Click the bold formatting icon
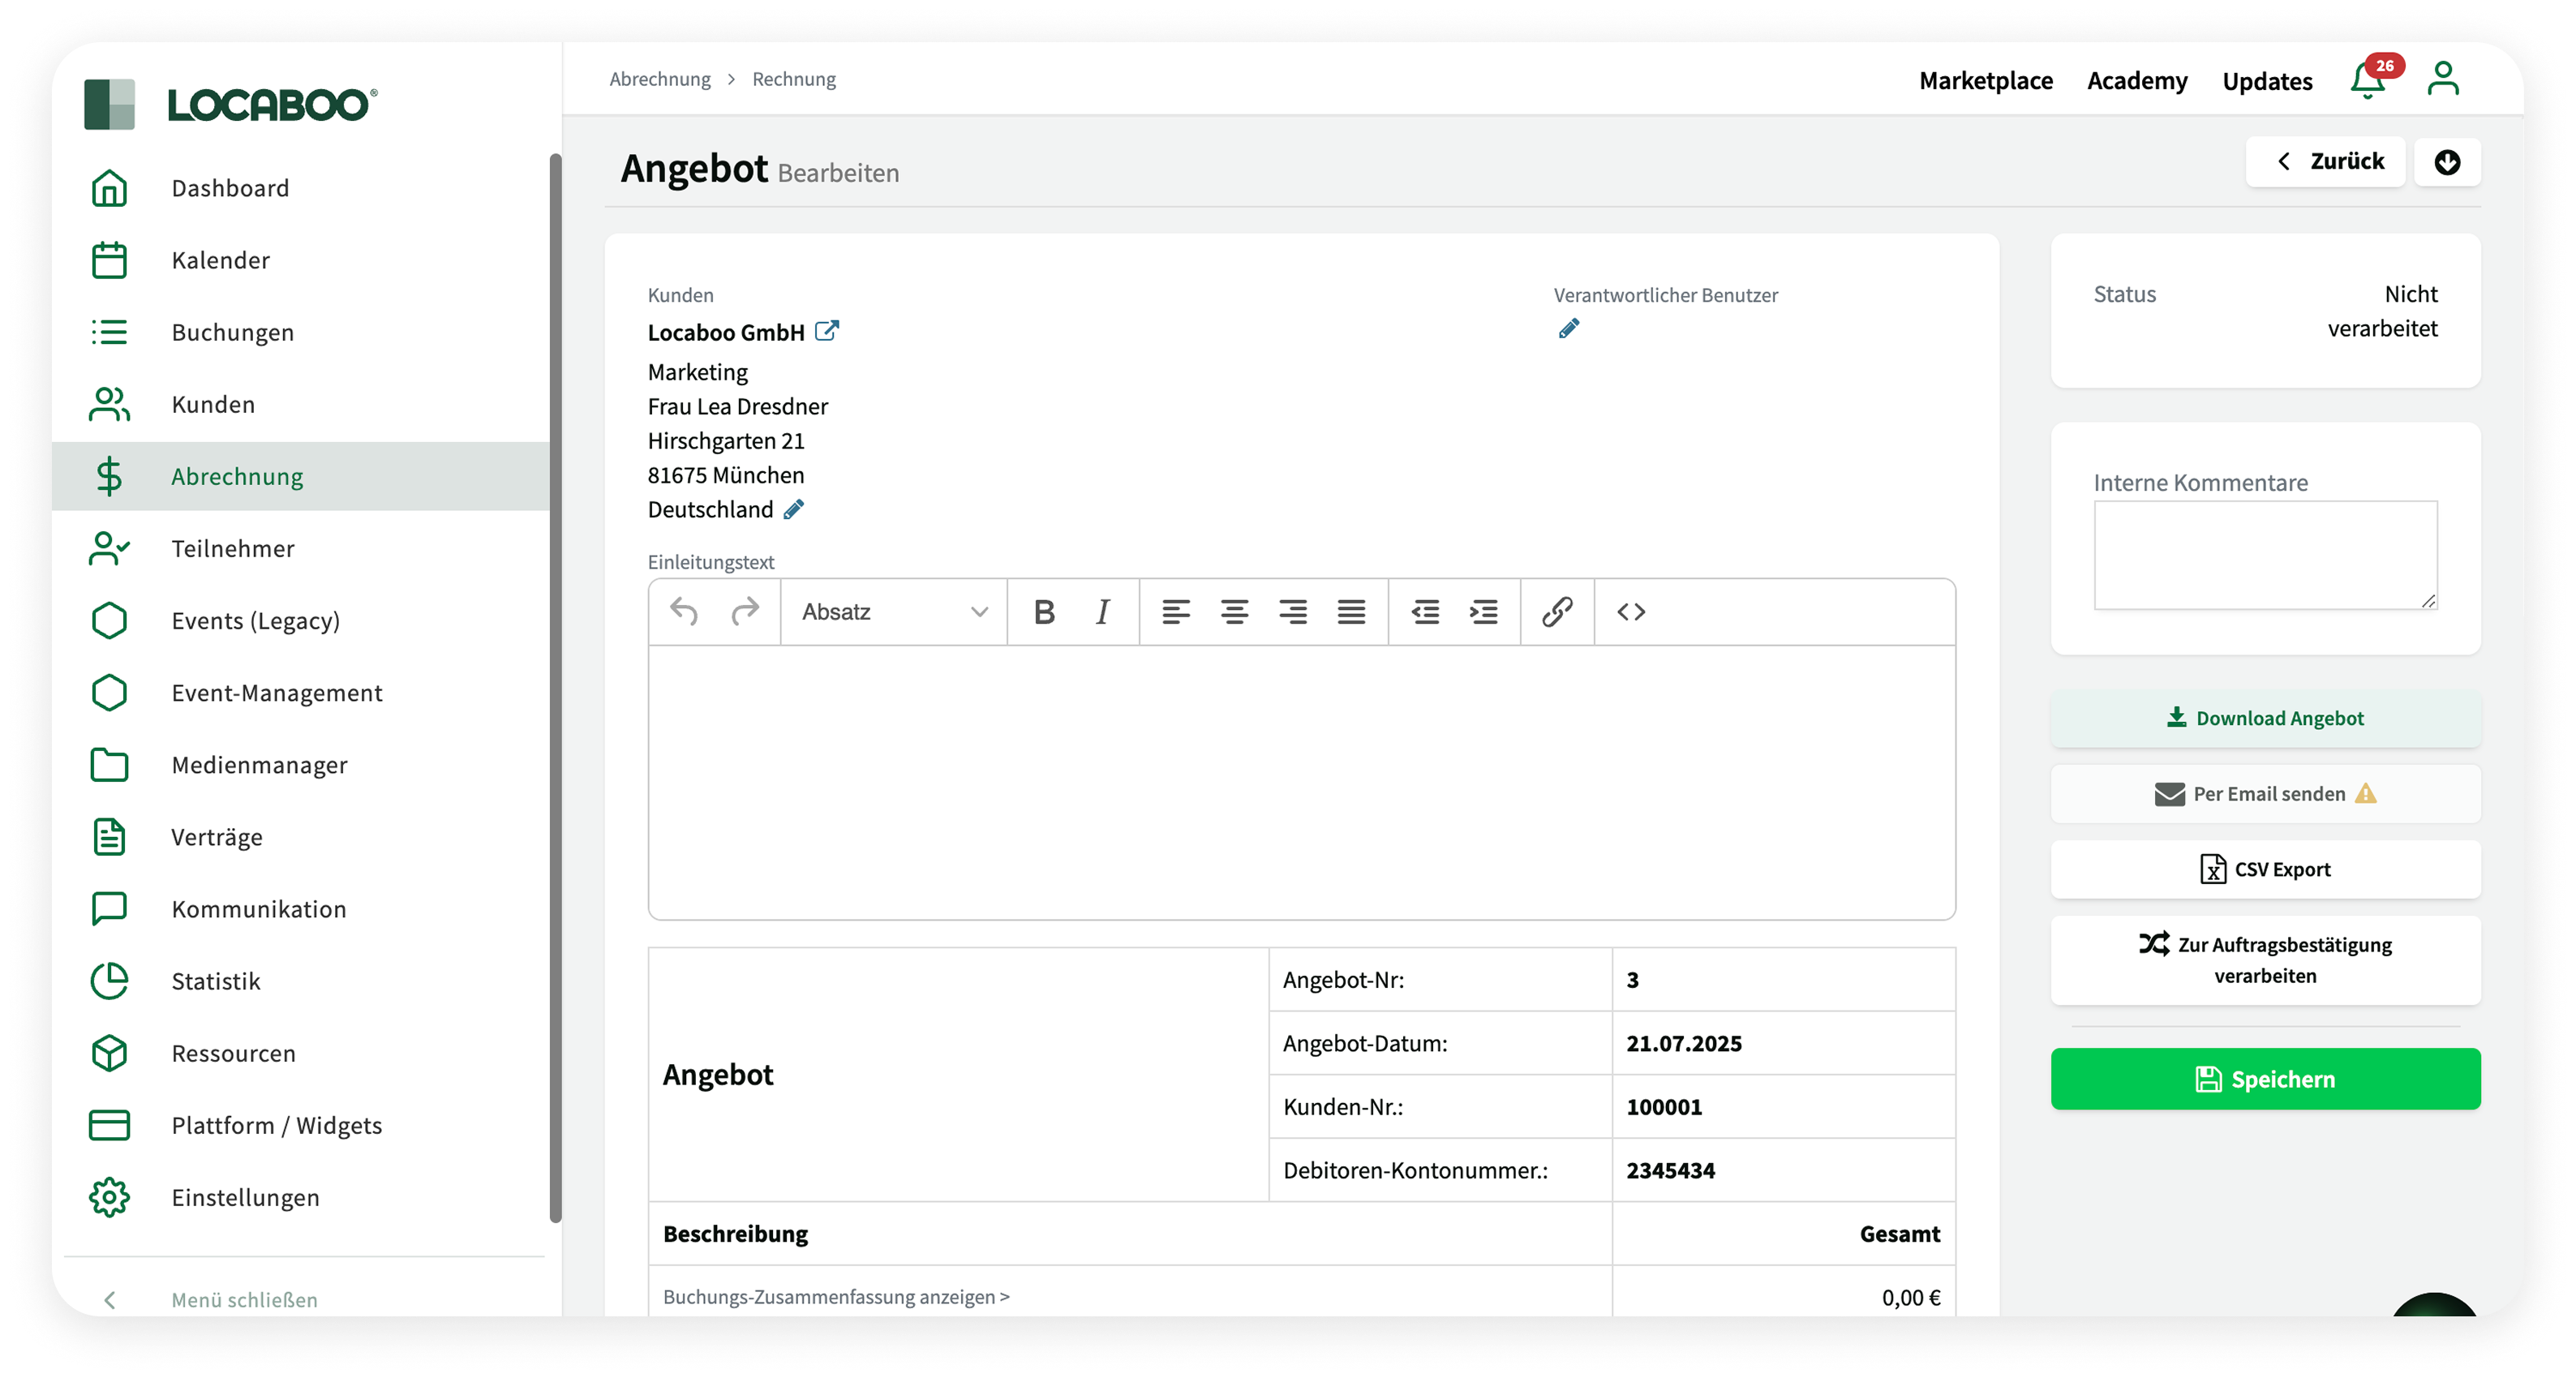Viewport: 2576px width, 1378px height. (1044, 612)
